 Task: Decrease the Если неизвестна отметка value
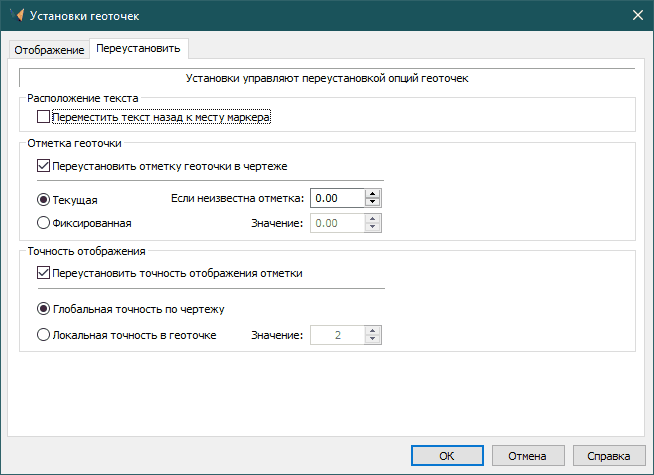pos(373,204)
